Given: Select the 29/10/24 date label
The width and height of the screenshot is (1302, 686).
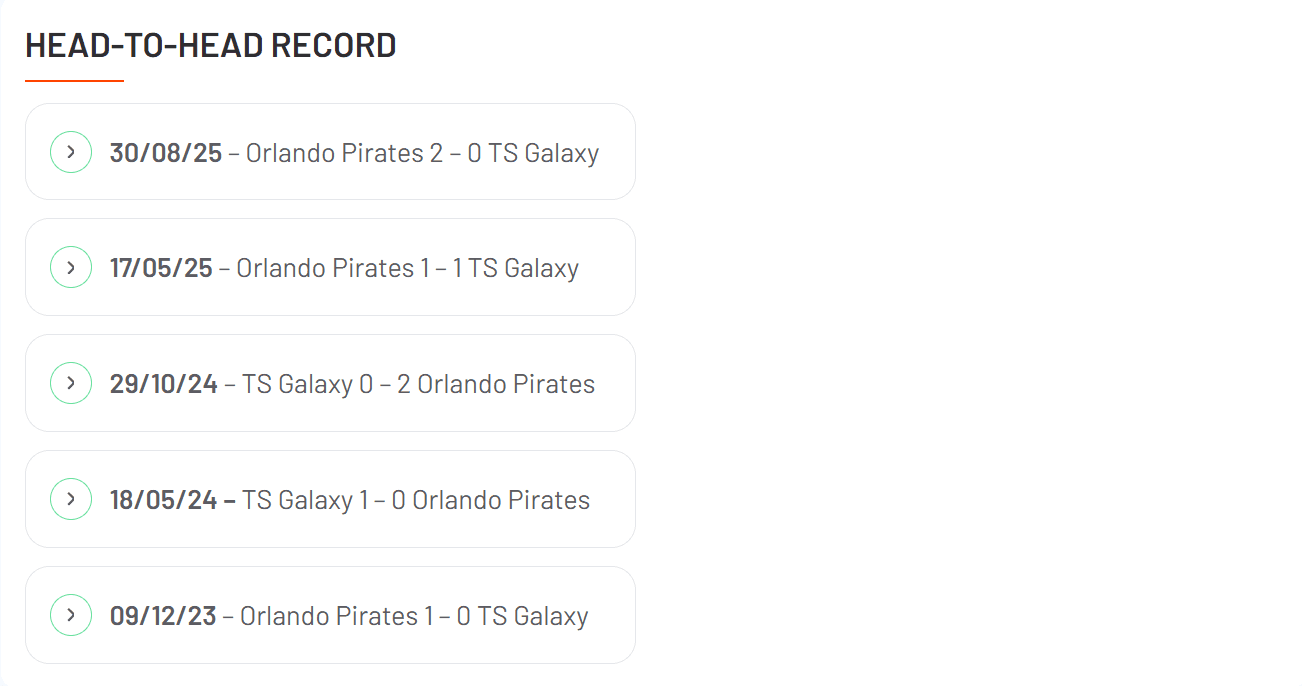Looking at the screenshot, I should 164,384.
